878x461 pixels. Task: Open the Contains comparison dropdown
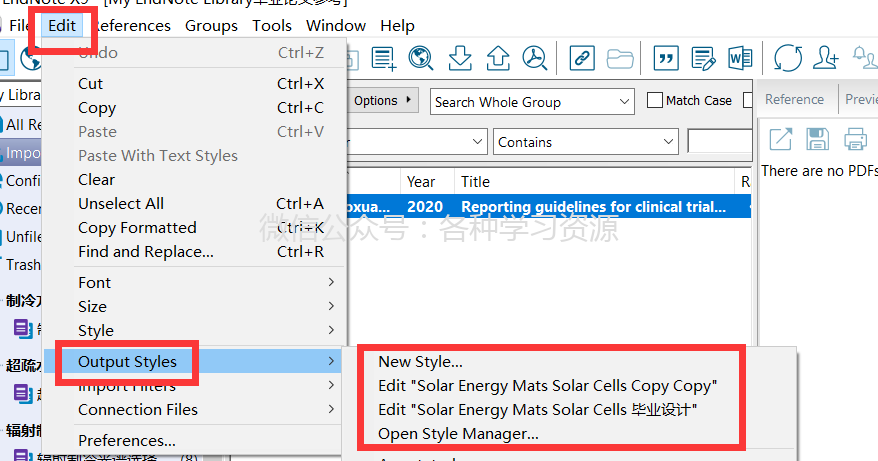[x=586, y=142]
